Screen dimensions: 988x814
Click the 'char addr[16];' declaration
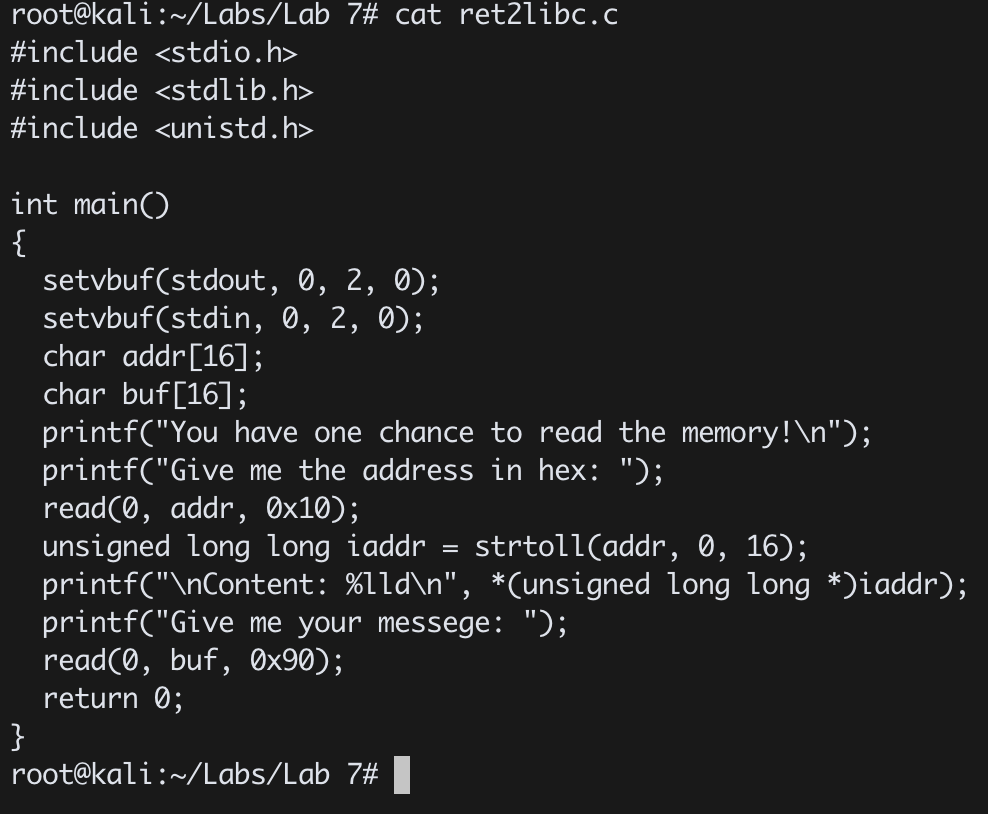coord(153,357)
